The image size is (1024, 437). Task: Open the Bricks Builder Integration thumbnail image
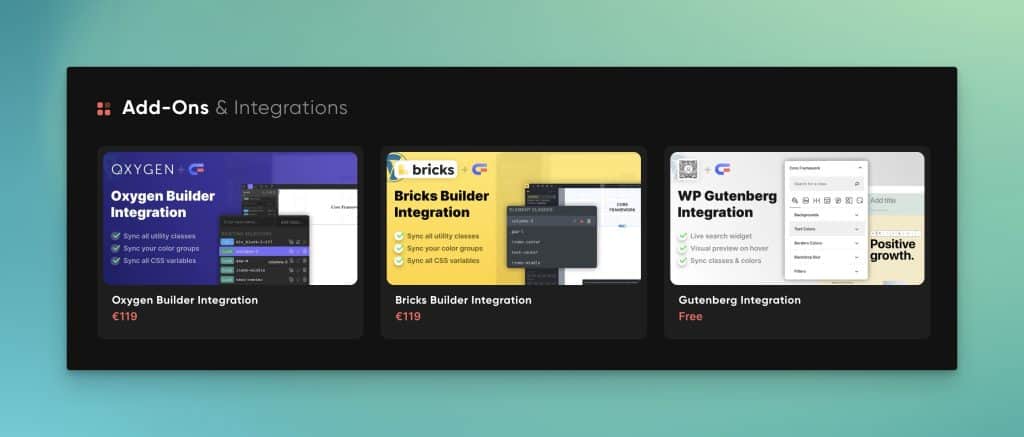tap(513, 218)
